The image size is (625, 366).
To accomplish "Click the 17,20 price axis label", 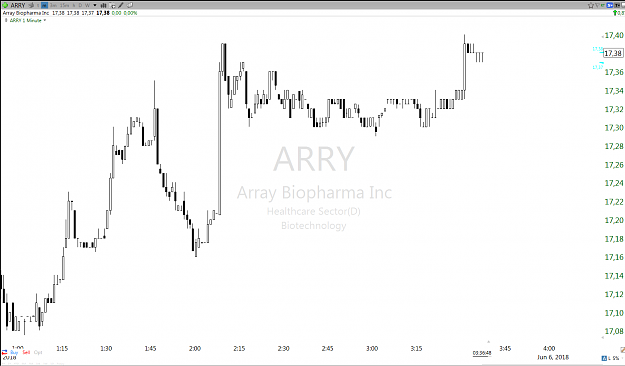I will (614, 220).
